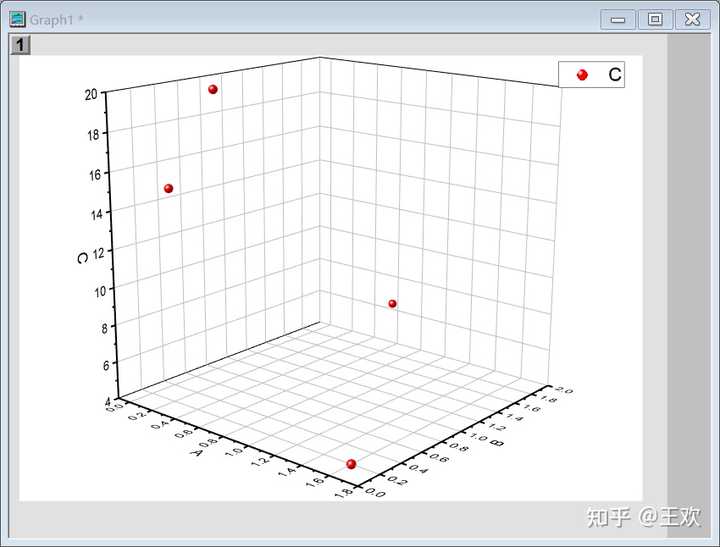720x547 pixels.
Task: Click the A axis title
Action: pos(197,452)
